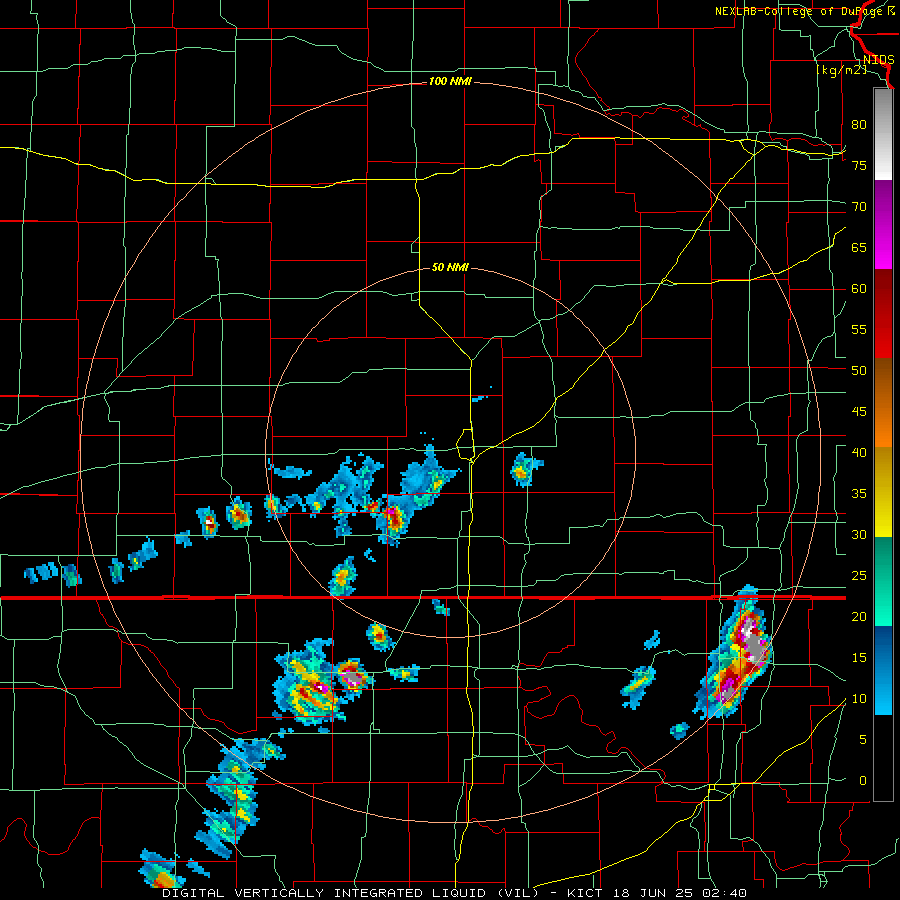Click the 40 value on the VIL scale

tap(859, 452)
